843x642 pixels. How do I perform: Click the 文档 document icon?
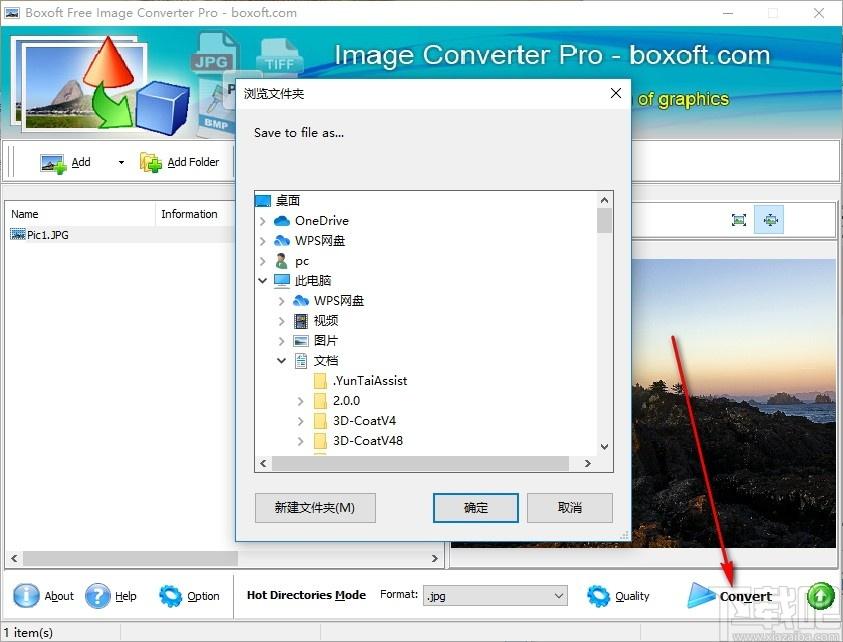301,361
